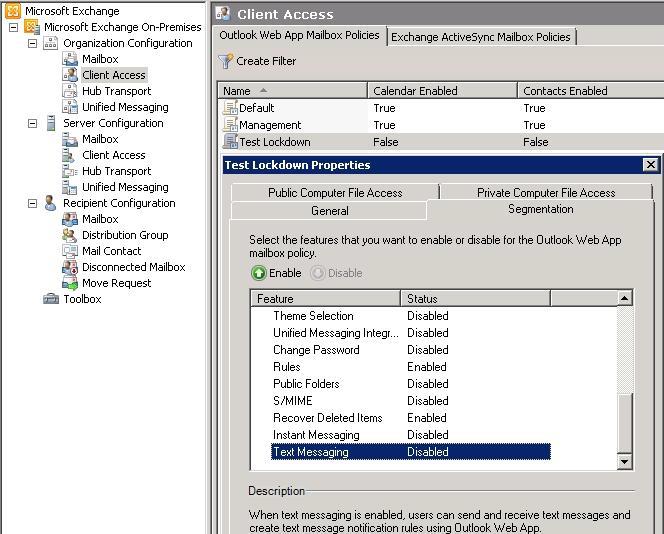Select the Instant Messaging feature row
664x534 pixels.
pyautogui.click(x=411, y=435)
